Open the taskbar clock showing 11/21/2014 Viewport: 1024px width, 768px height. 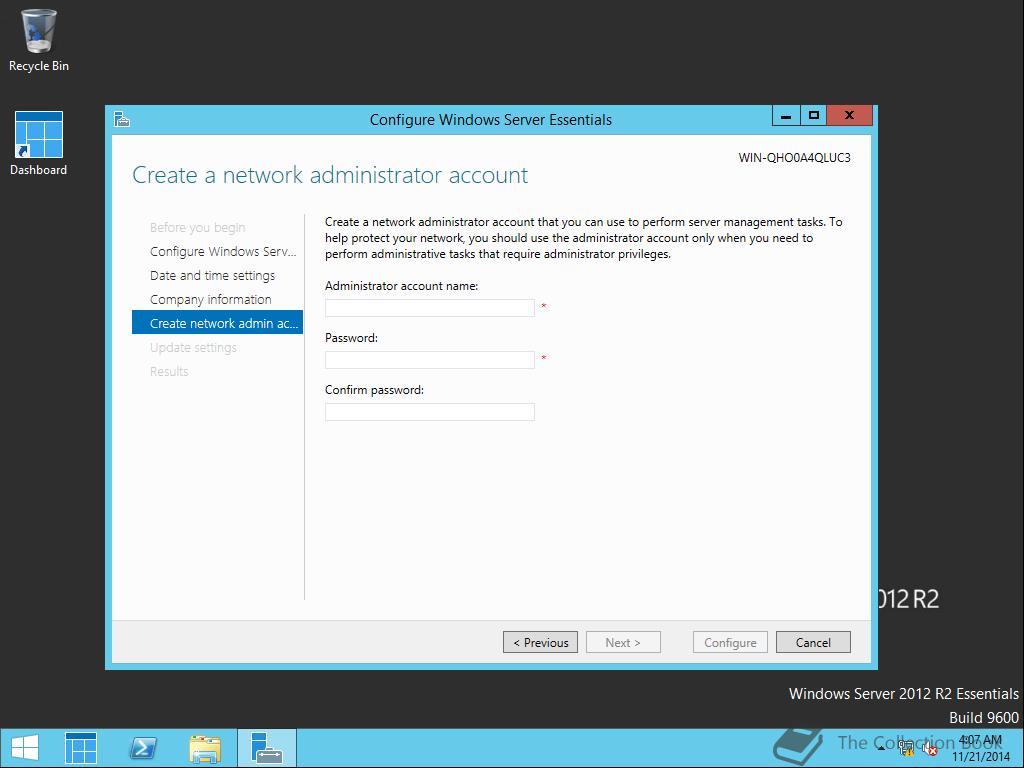click(x=980, y=748)
